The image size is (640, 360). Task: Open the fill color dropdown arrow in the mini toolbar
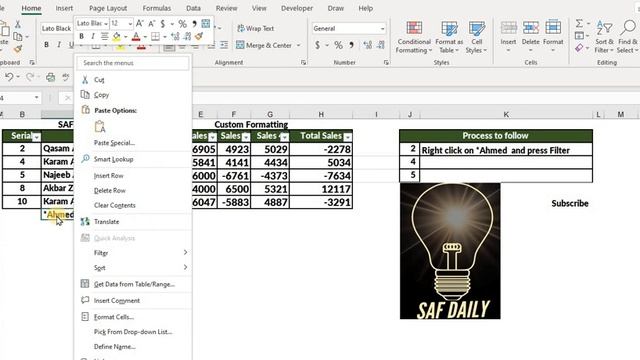125,37
